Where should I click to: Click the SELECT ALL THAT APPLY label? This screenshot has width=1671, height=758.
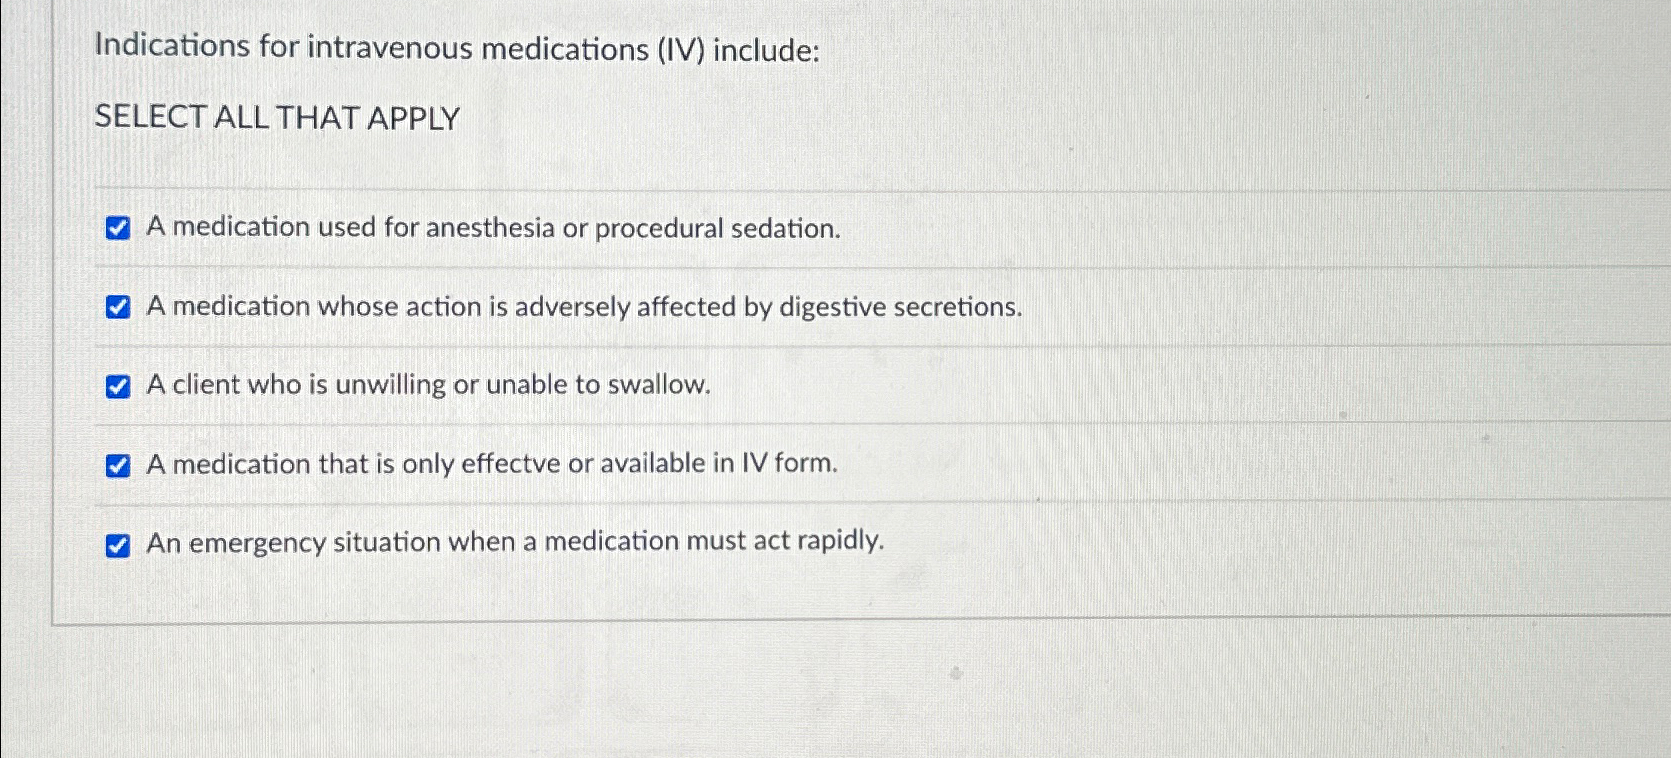click(276, 119)
